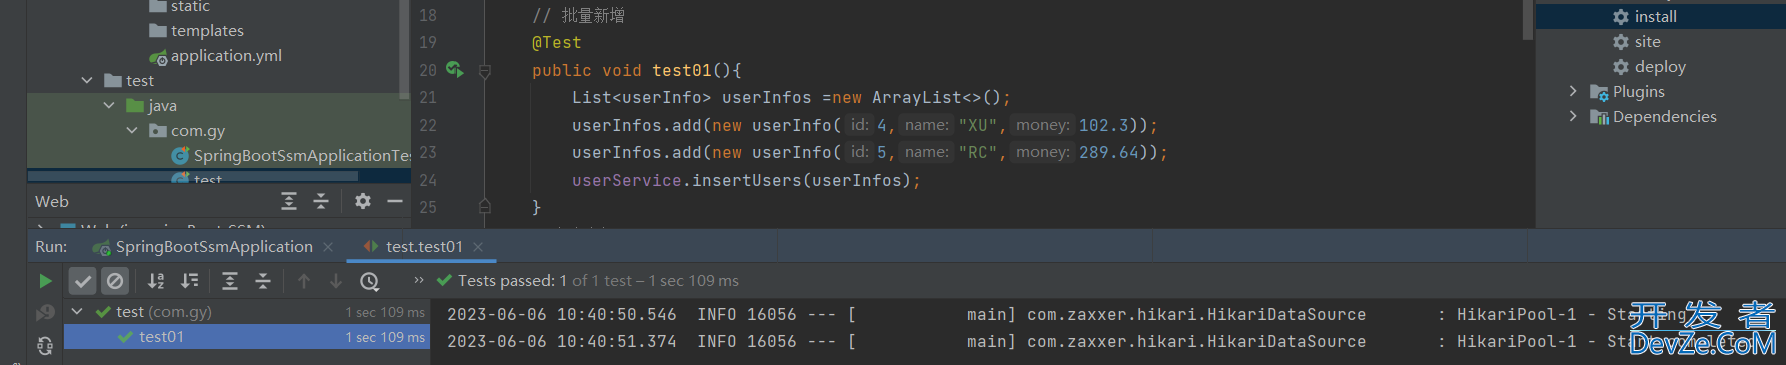Collapse all test results icon
The width and height of the screenshot is (1786, 365).
[263, 281]
